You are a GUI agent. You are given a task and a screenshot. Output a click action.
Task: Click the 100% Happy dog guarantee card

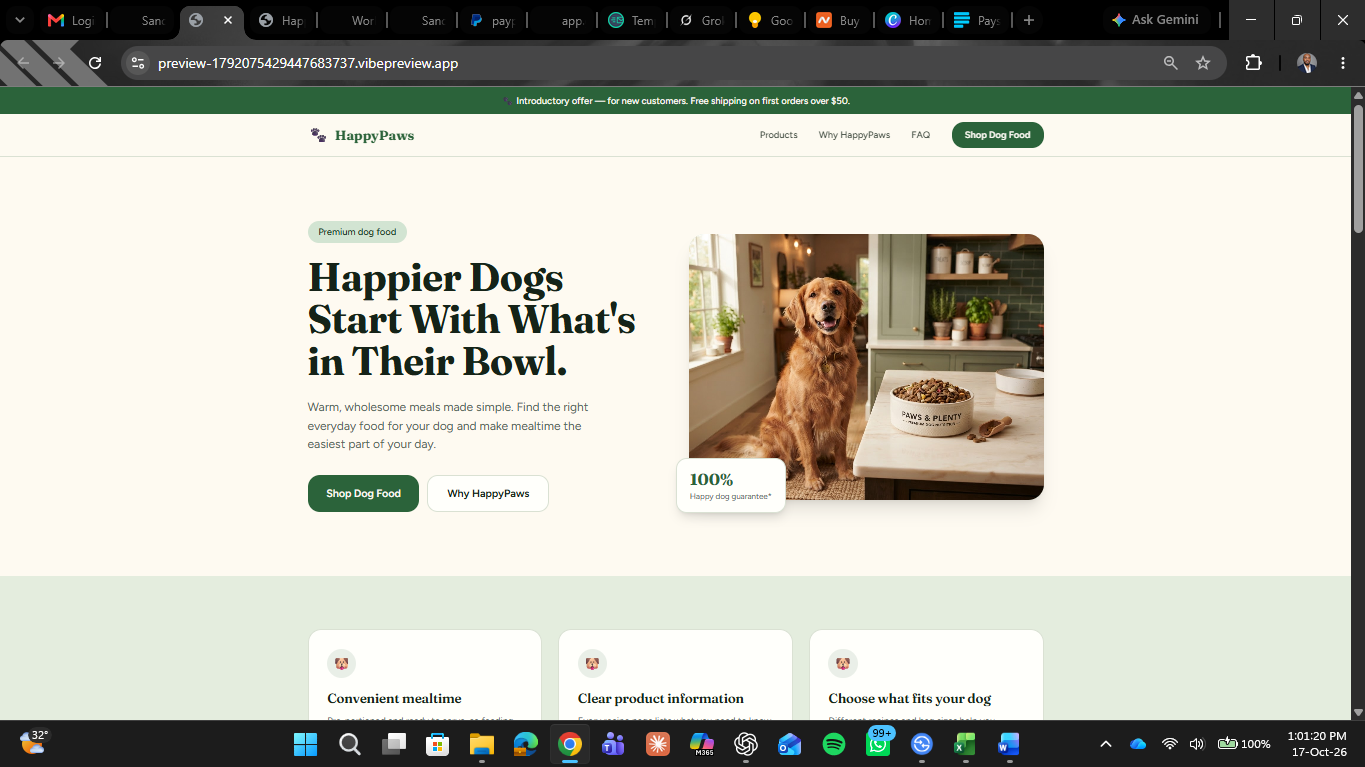tap(731, 485)
